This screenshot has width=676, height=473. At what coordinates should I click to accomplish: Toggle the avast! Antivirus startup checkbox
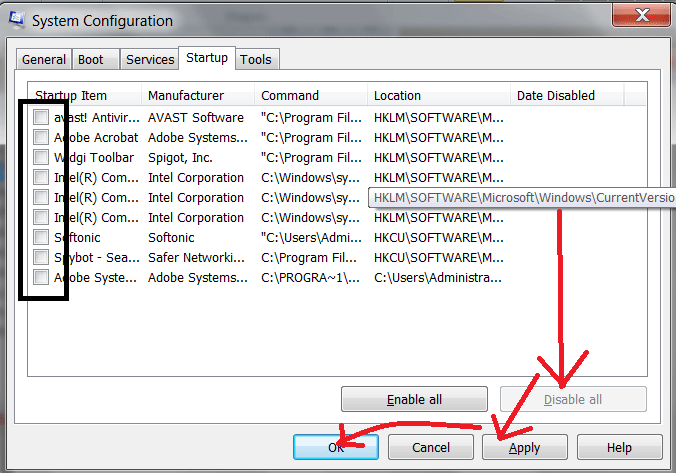coord(41,117)
